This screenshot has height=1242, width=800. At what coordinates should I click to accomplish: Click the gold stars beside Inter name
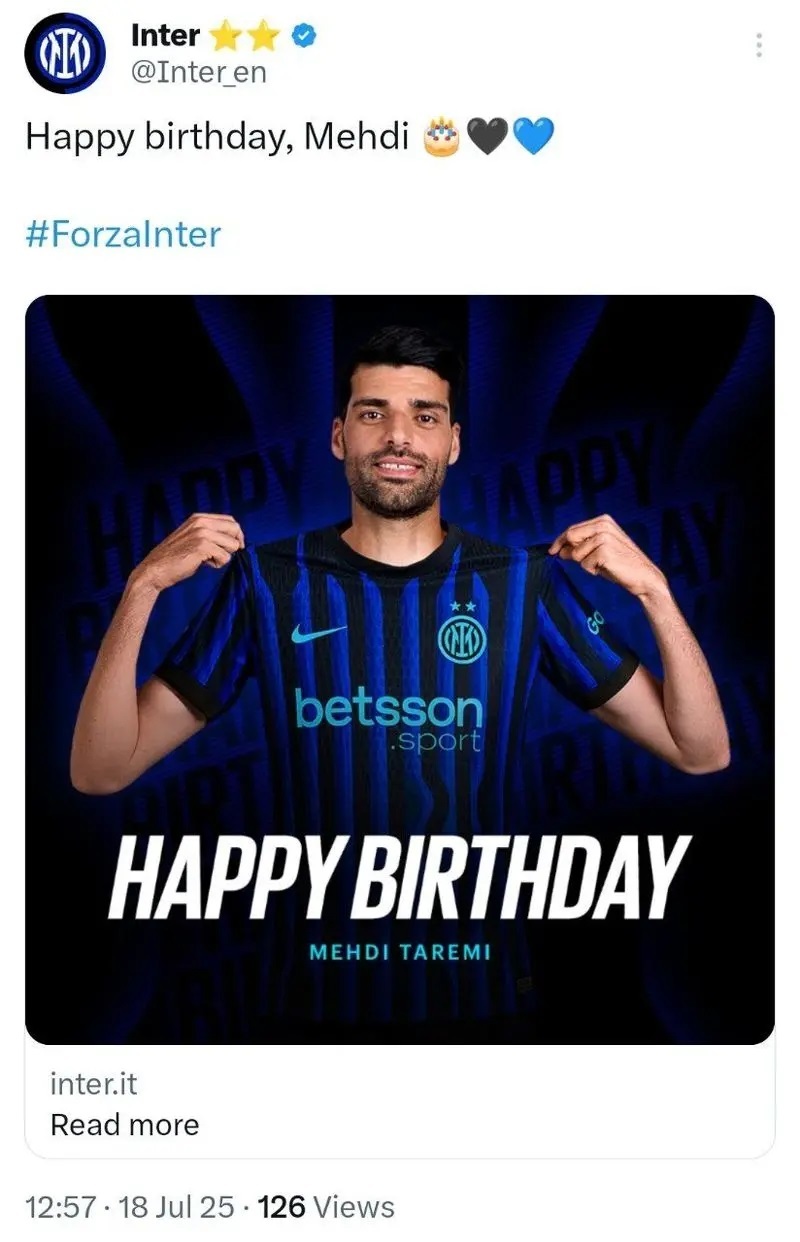(x=244, y=37)
